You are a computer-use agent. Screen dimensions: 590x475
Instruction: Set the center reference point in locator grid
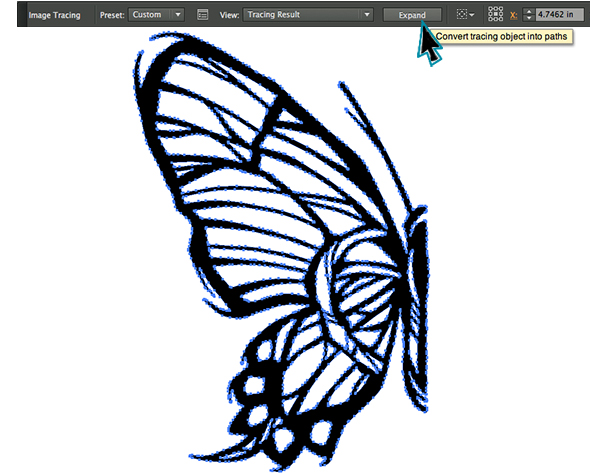(496, 14)
